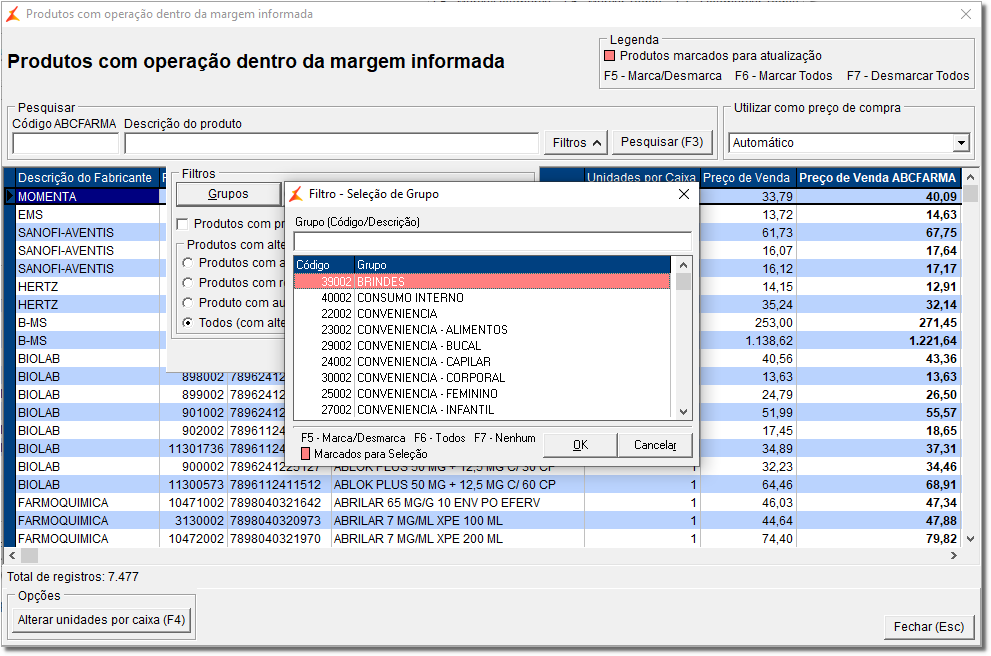Screen dimensions: 991x656
Task: Click the main table vertical scroll down arrow
Action: tap(971, 539)
